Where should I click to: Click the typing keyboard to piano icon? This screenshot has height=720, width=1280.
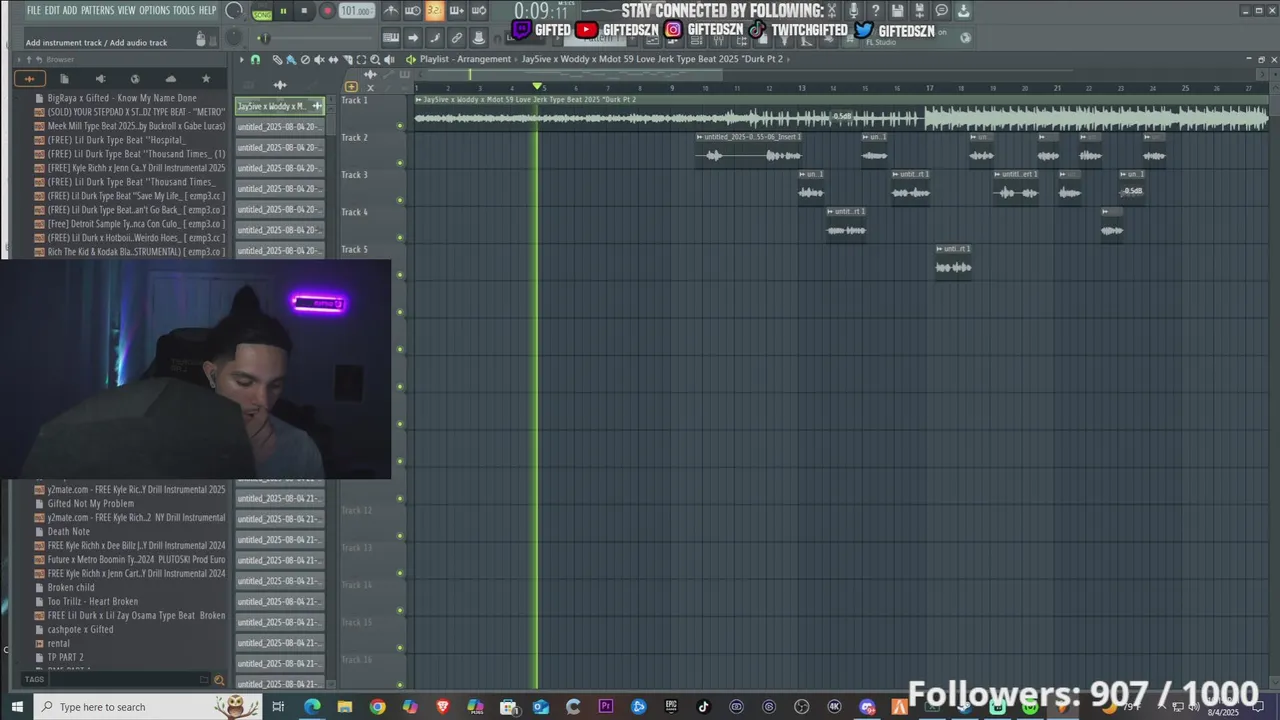coord(391,38)
